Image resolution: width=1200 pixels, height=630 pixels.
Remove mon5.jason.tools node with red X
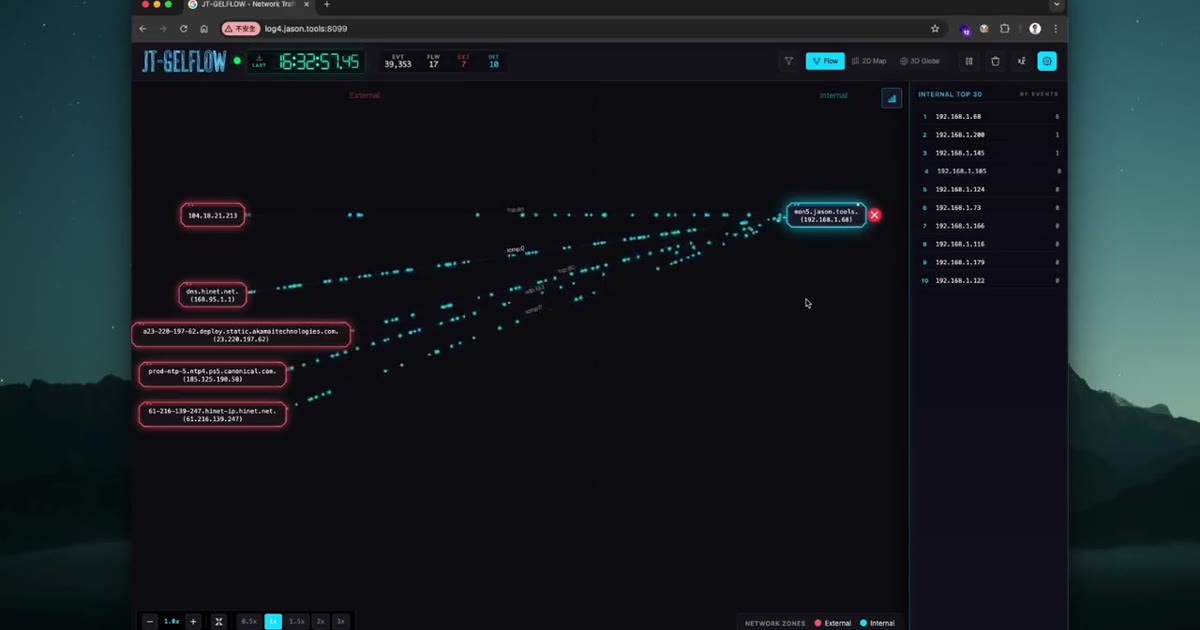point(875,215)
